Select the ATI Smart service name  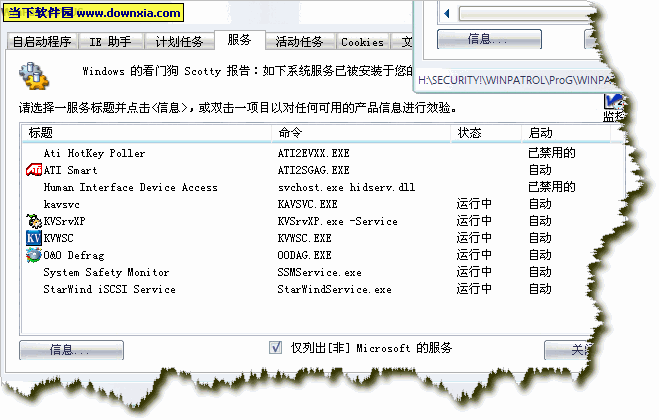pyautogui.click(x=71, y=170)
